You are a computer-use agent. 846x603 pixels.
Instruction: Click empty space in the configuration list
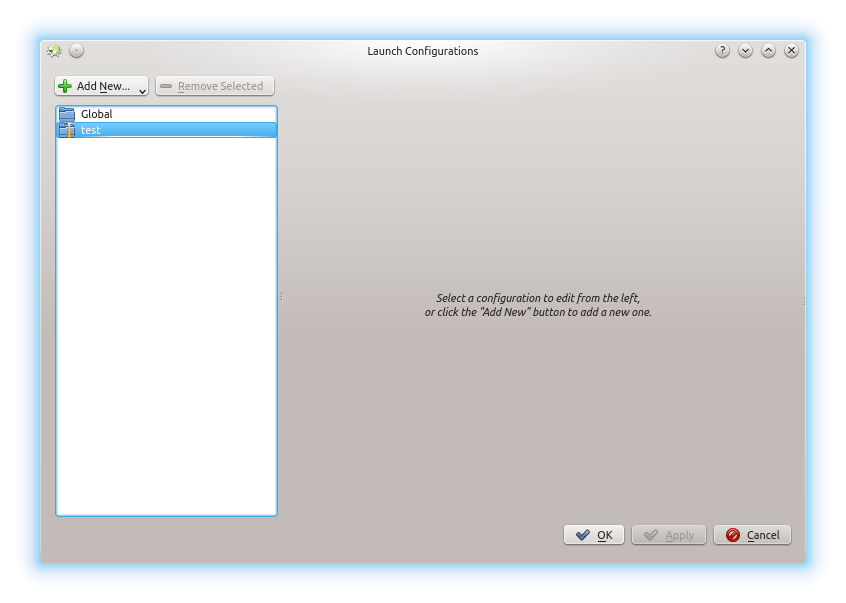tap(166, 330)
